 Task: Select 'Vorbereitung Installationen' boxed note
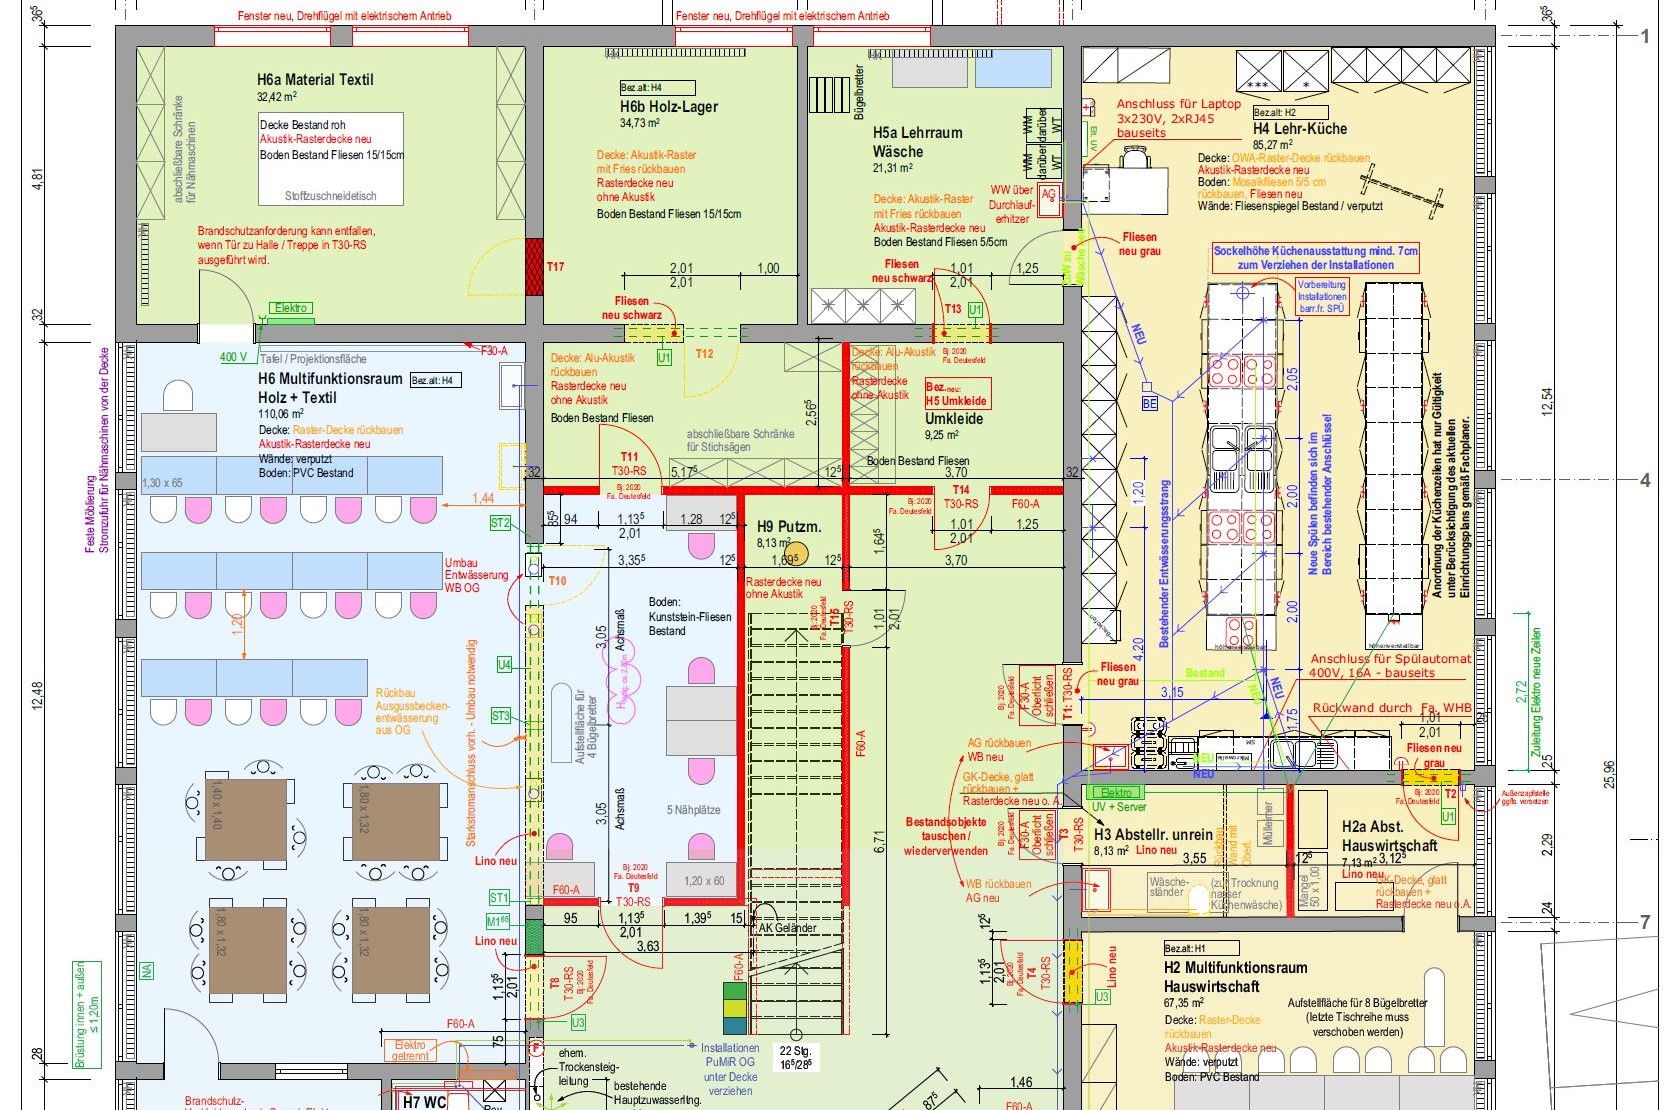pyautogui.click(x=1322, y=297)
